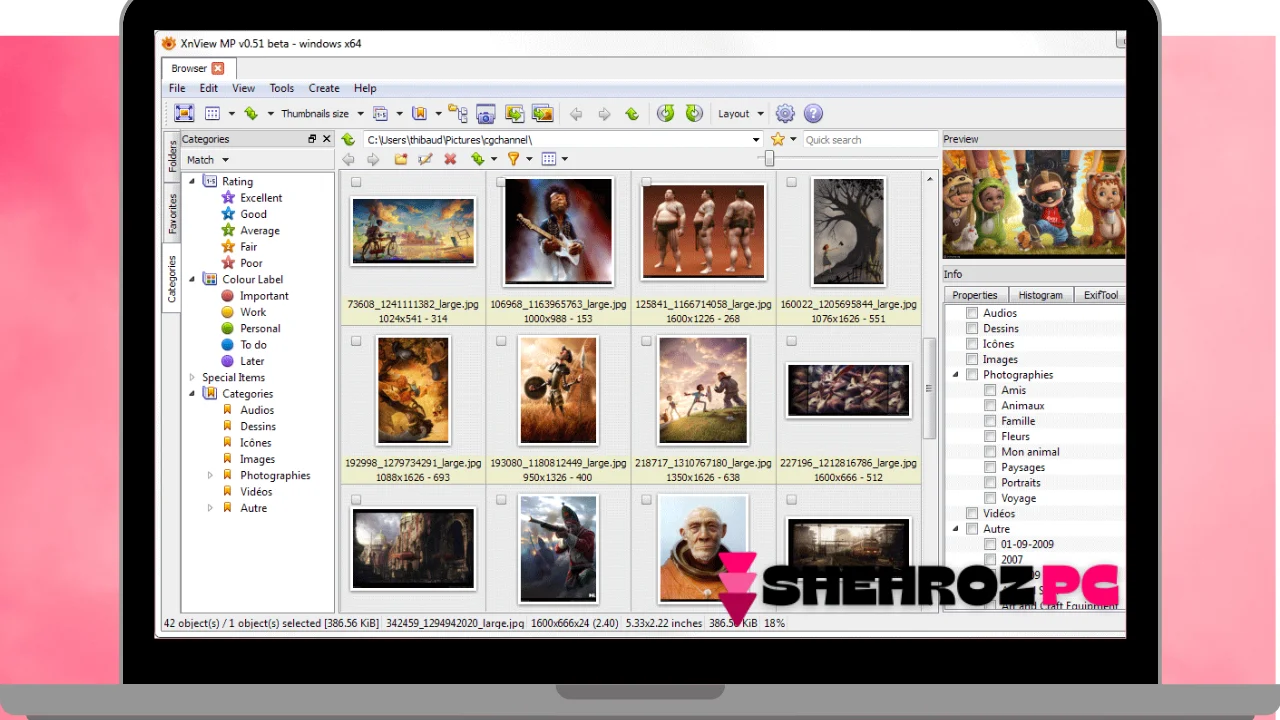
Task: Click the browser toolbar sort arrows icon
Action: pos(477,159)
